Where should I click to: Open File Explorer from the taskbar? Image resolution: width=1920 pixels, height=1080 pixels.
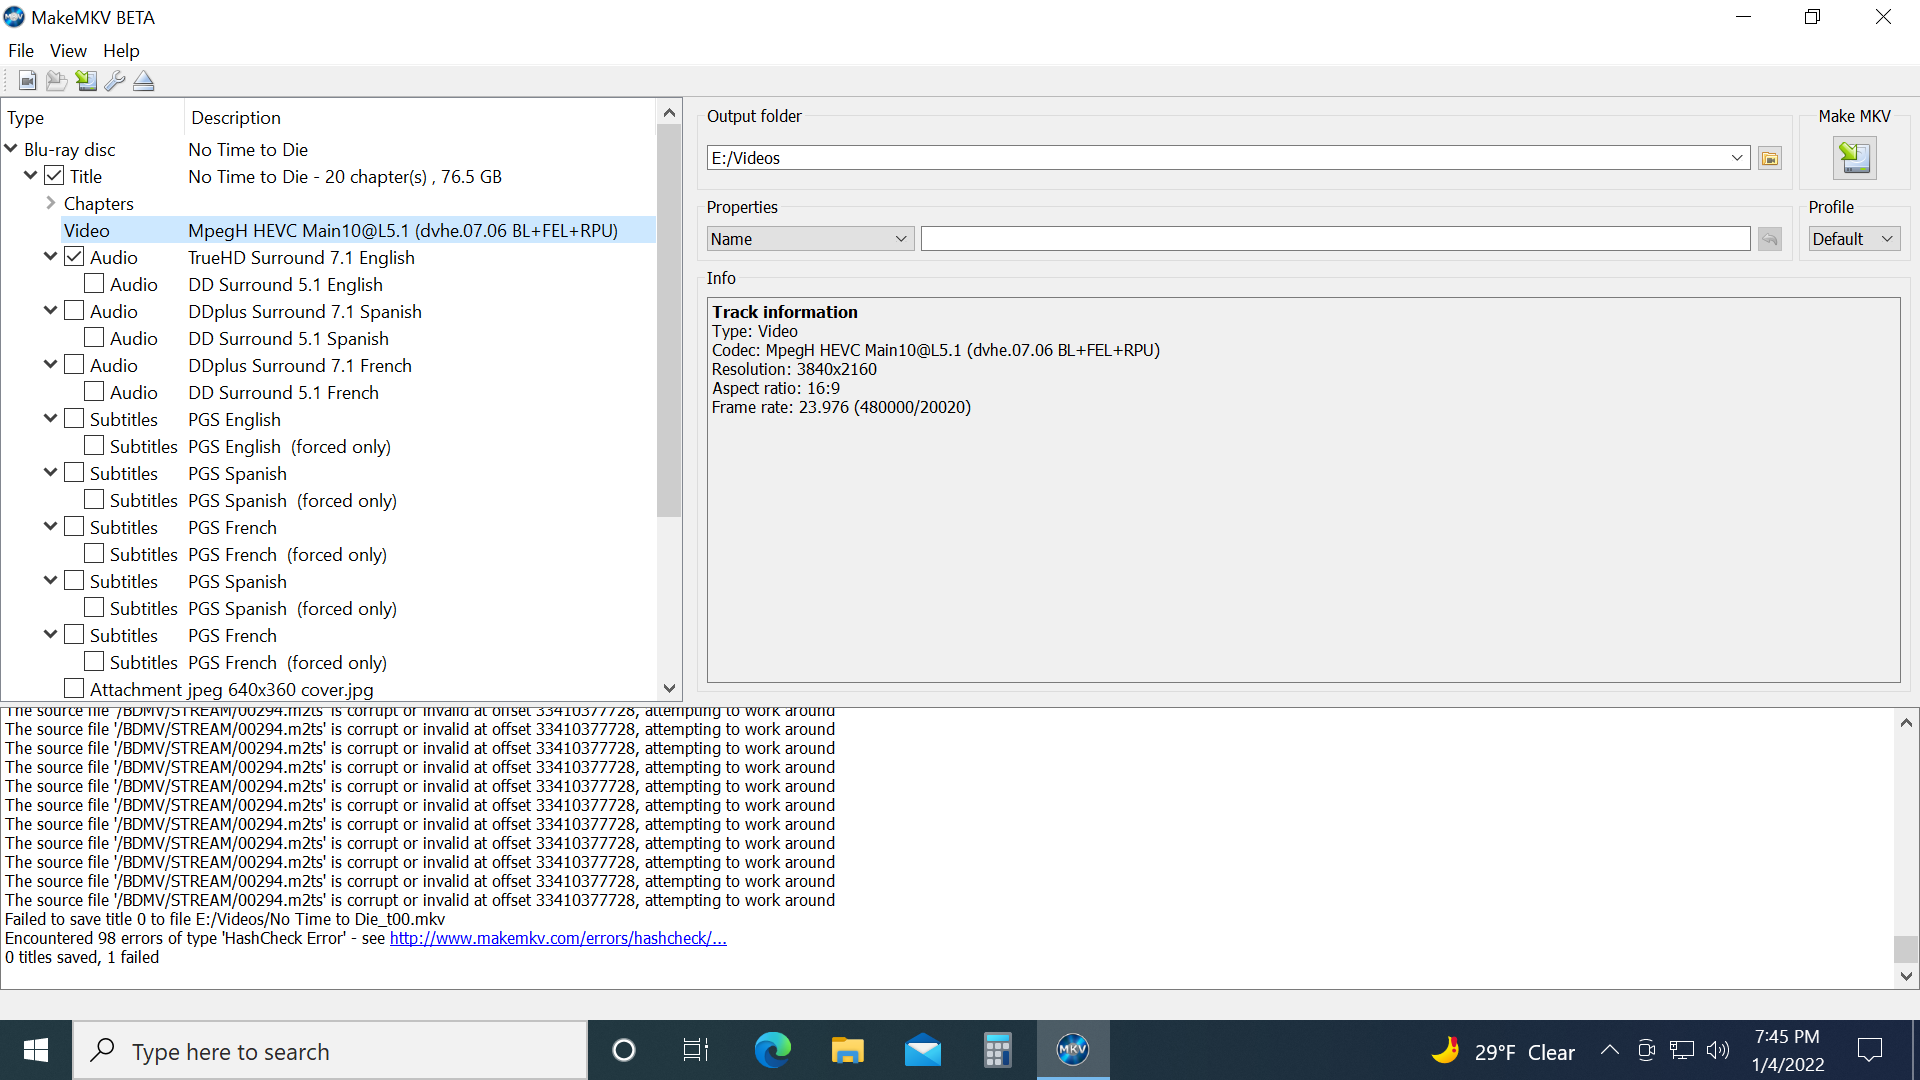pyautogui.click(x=847, y=1050)
